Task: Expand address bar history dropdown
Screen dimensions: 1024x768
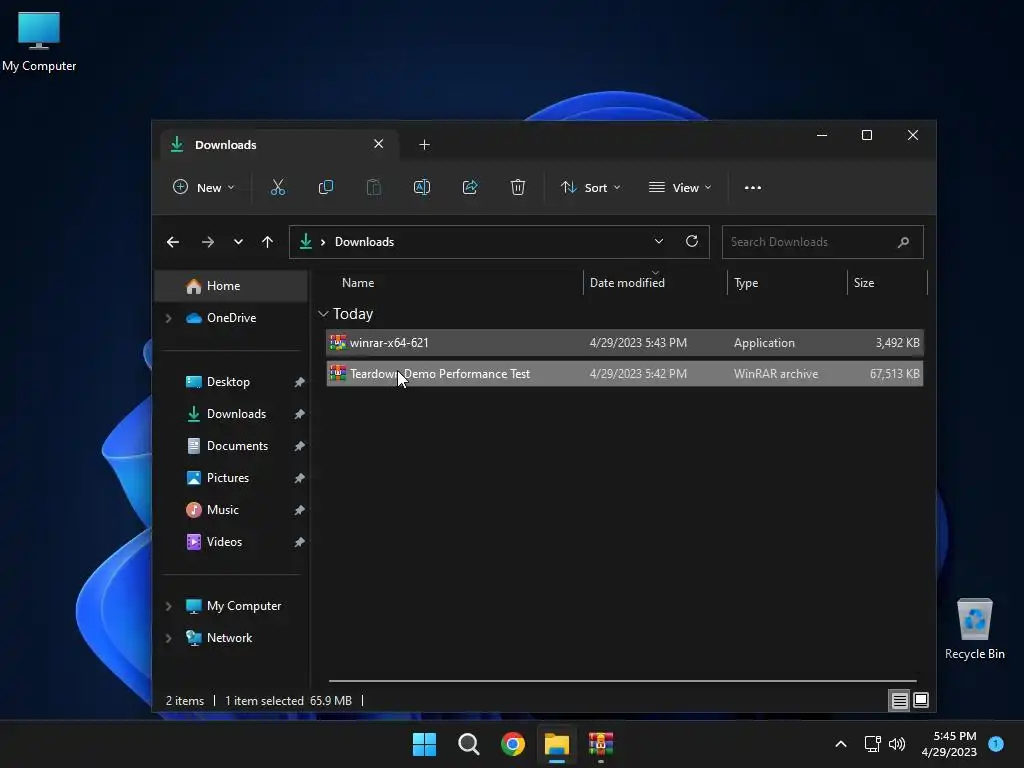Action: 659,242
